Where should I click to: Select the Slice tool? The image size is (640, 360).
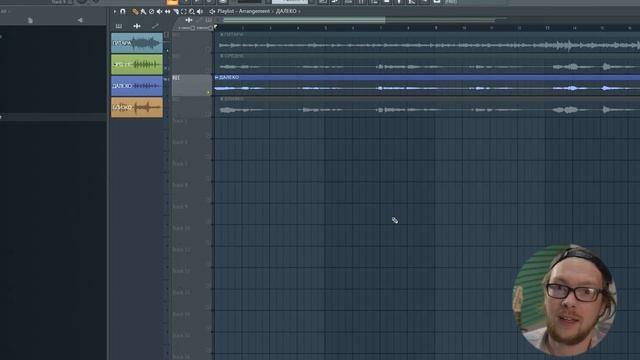point(176,11)
